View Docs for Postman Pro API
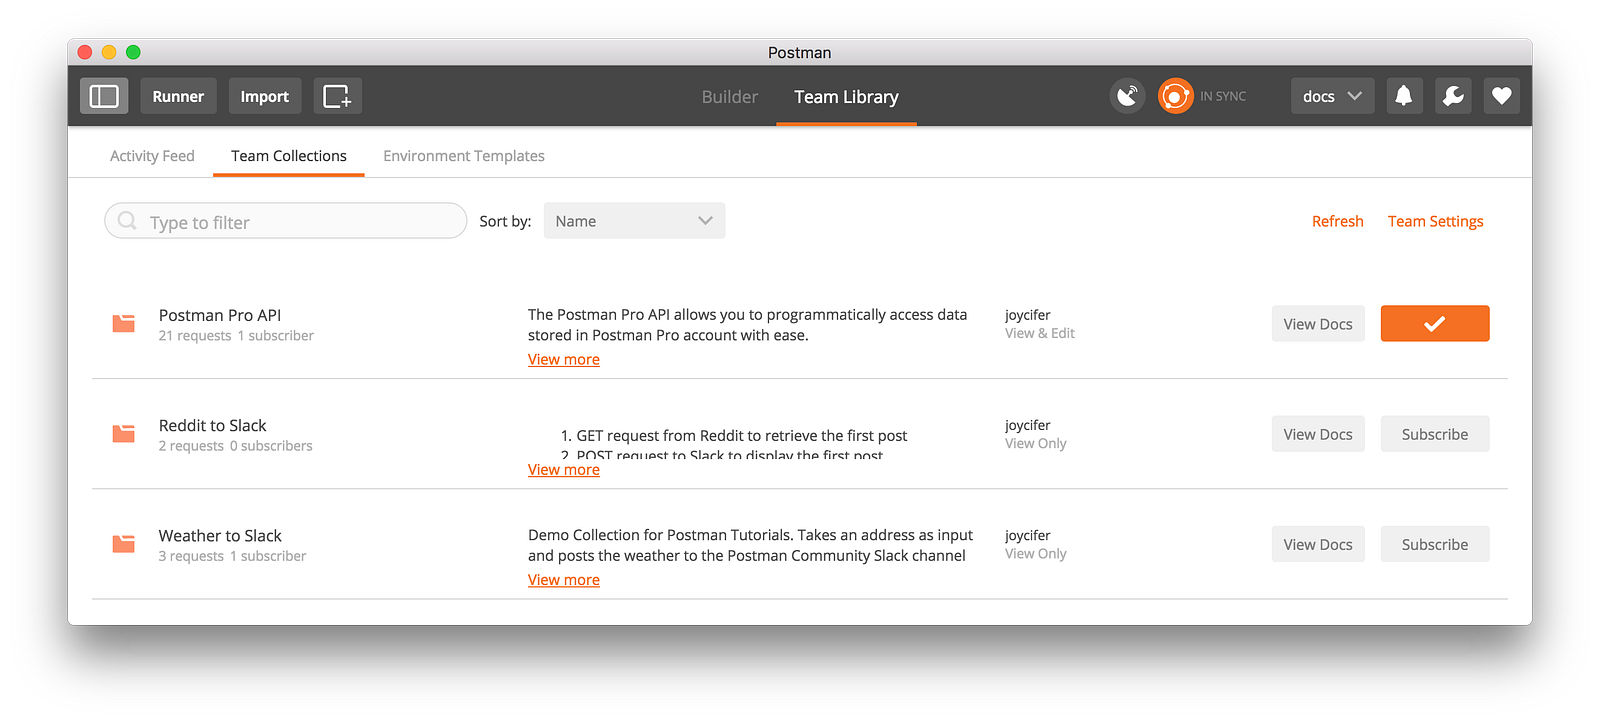The width and height of the screenshot is (1600, 722). pyautogui.click(x=1318, y=324)
